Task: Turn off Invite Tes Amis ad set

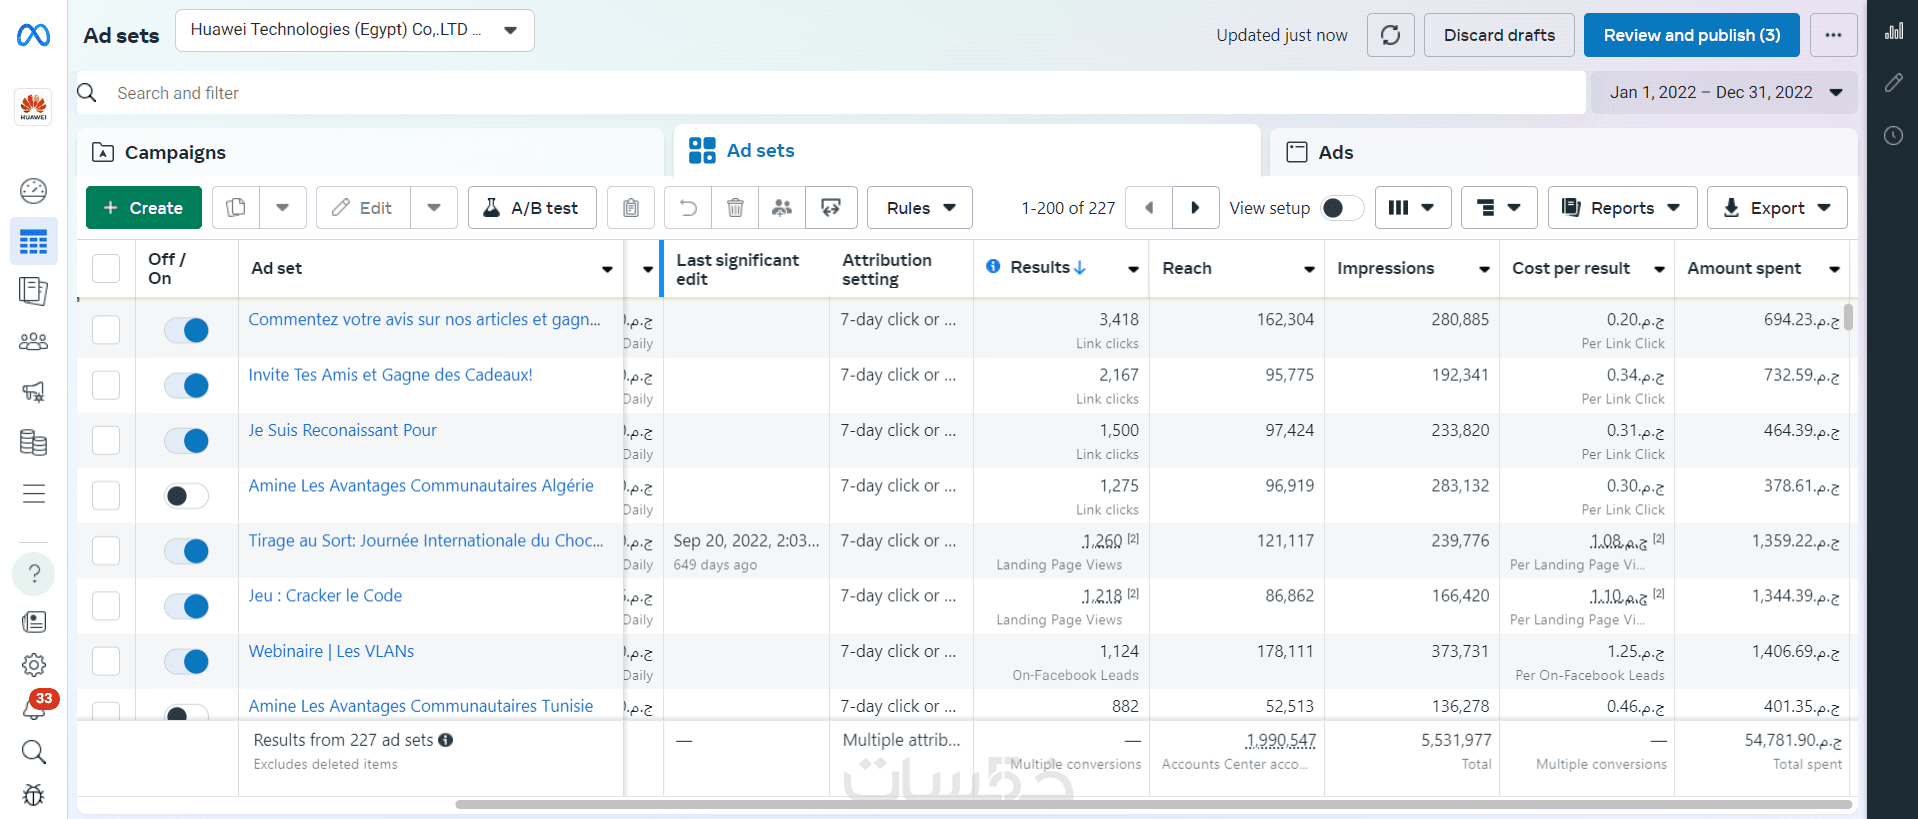Action: click(186, 385)
